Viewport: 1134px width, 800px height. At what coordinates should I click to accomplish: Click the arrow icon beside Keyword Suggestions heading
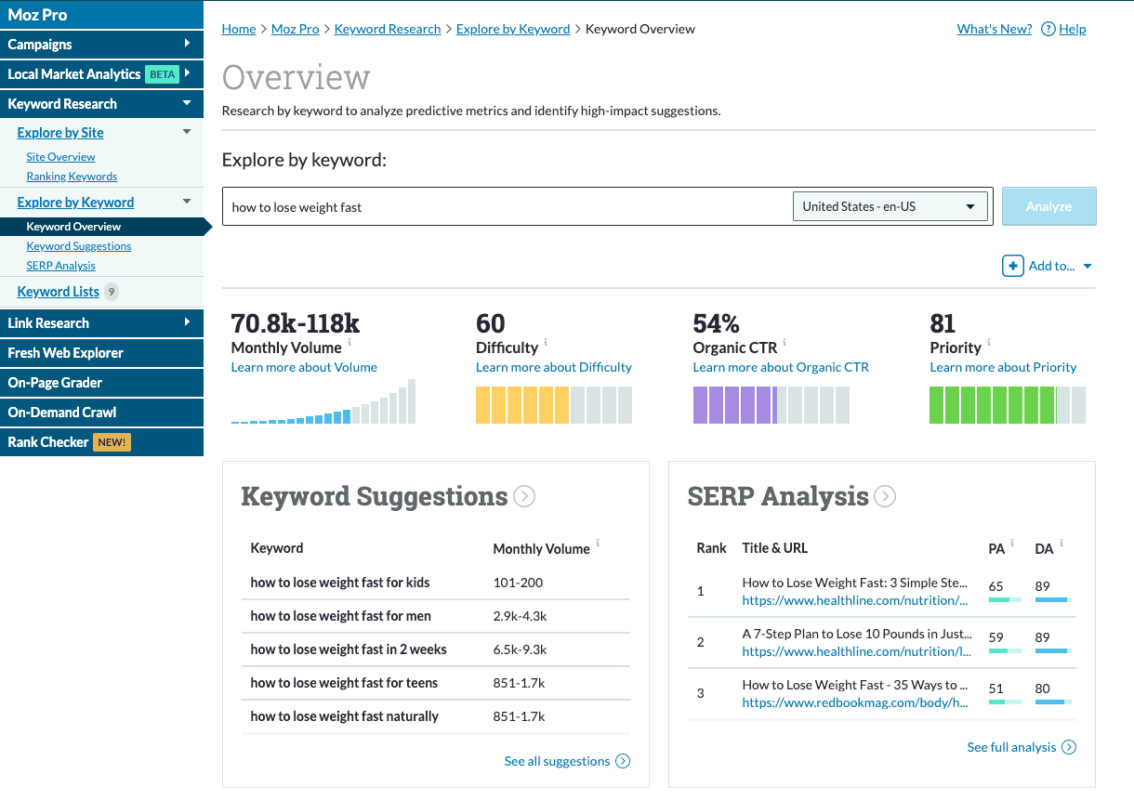524,496
